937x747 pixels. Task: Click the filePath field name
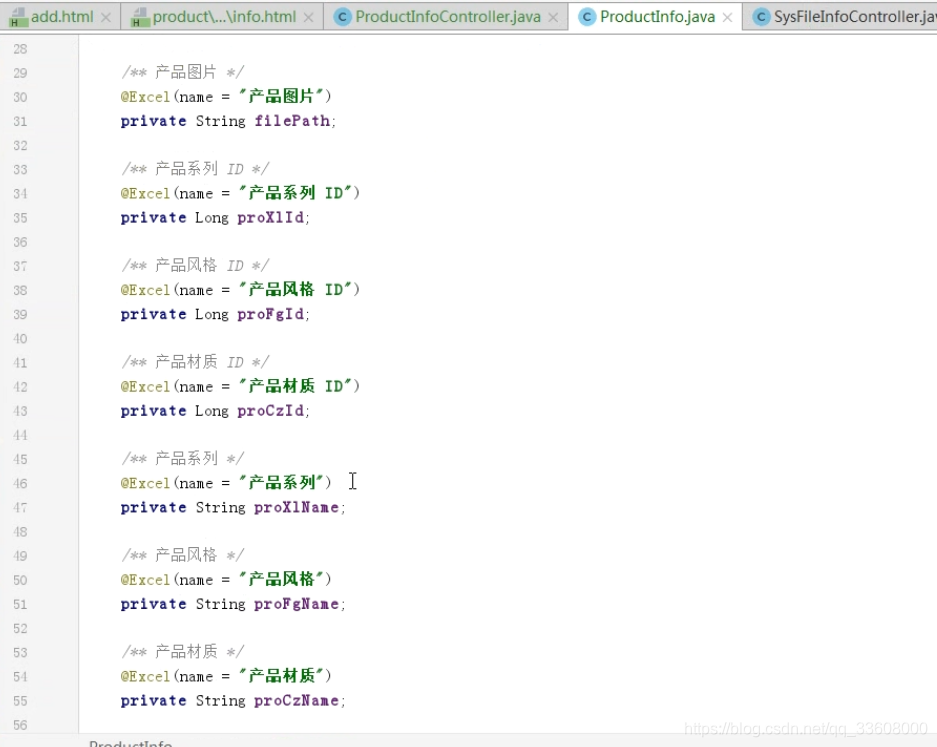click(x=292, y=121)
